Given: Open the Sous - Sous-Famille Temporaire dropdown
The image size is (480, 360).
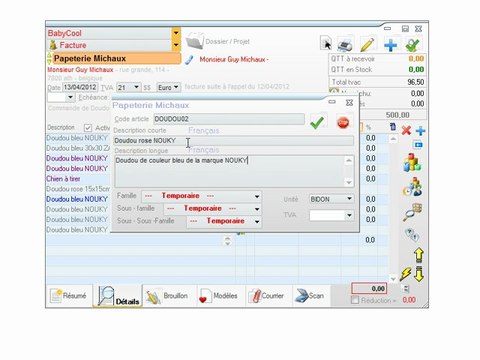Looking at the screenshot, I should [257, 221].
